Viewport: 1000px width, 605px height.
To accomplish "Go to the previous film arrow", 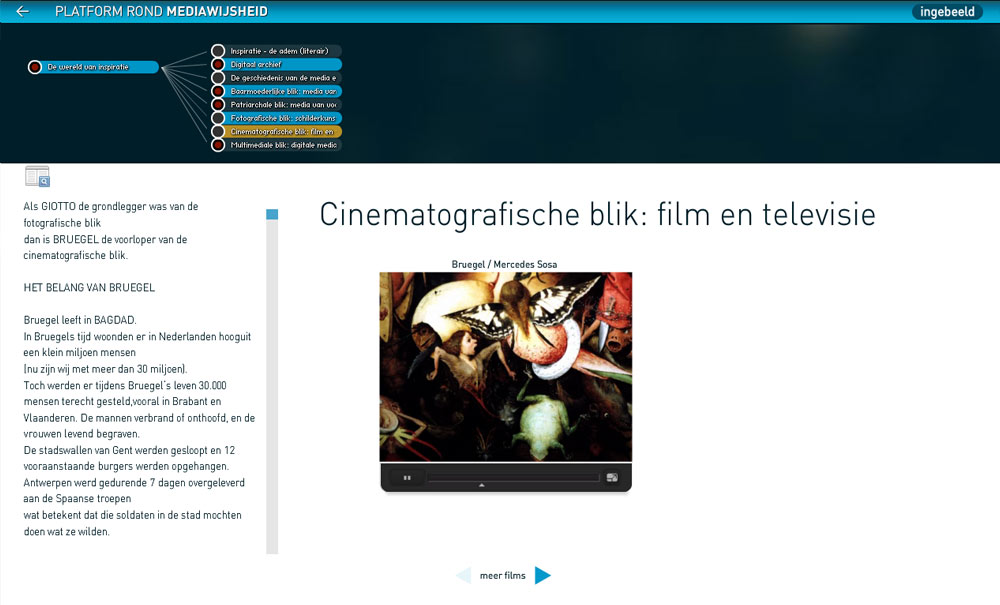I will click(x=464, y=575).
